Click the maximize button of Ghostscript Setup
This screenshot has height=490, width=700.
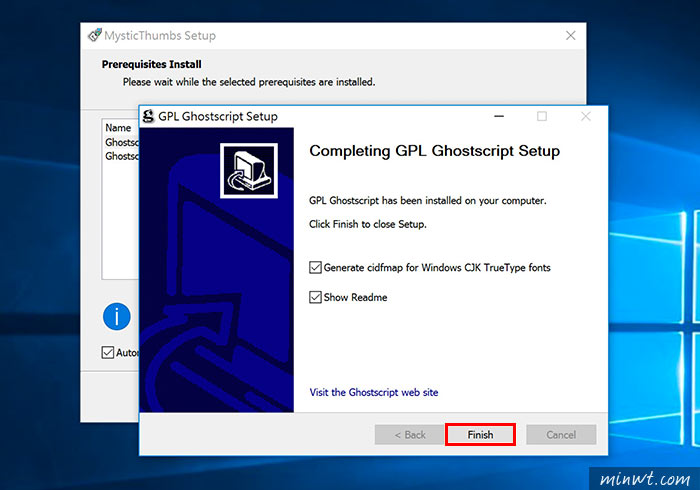(x=542, y=116)
